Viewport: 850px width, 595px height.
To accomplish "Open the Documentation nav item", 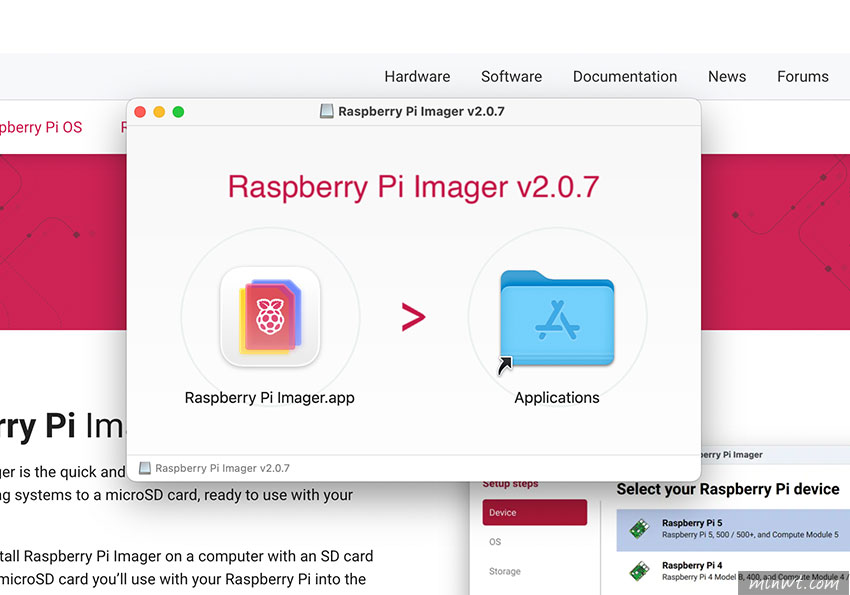I will [625, 76].
